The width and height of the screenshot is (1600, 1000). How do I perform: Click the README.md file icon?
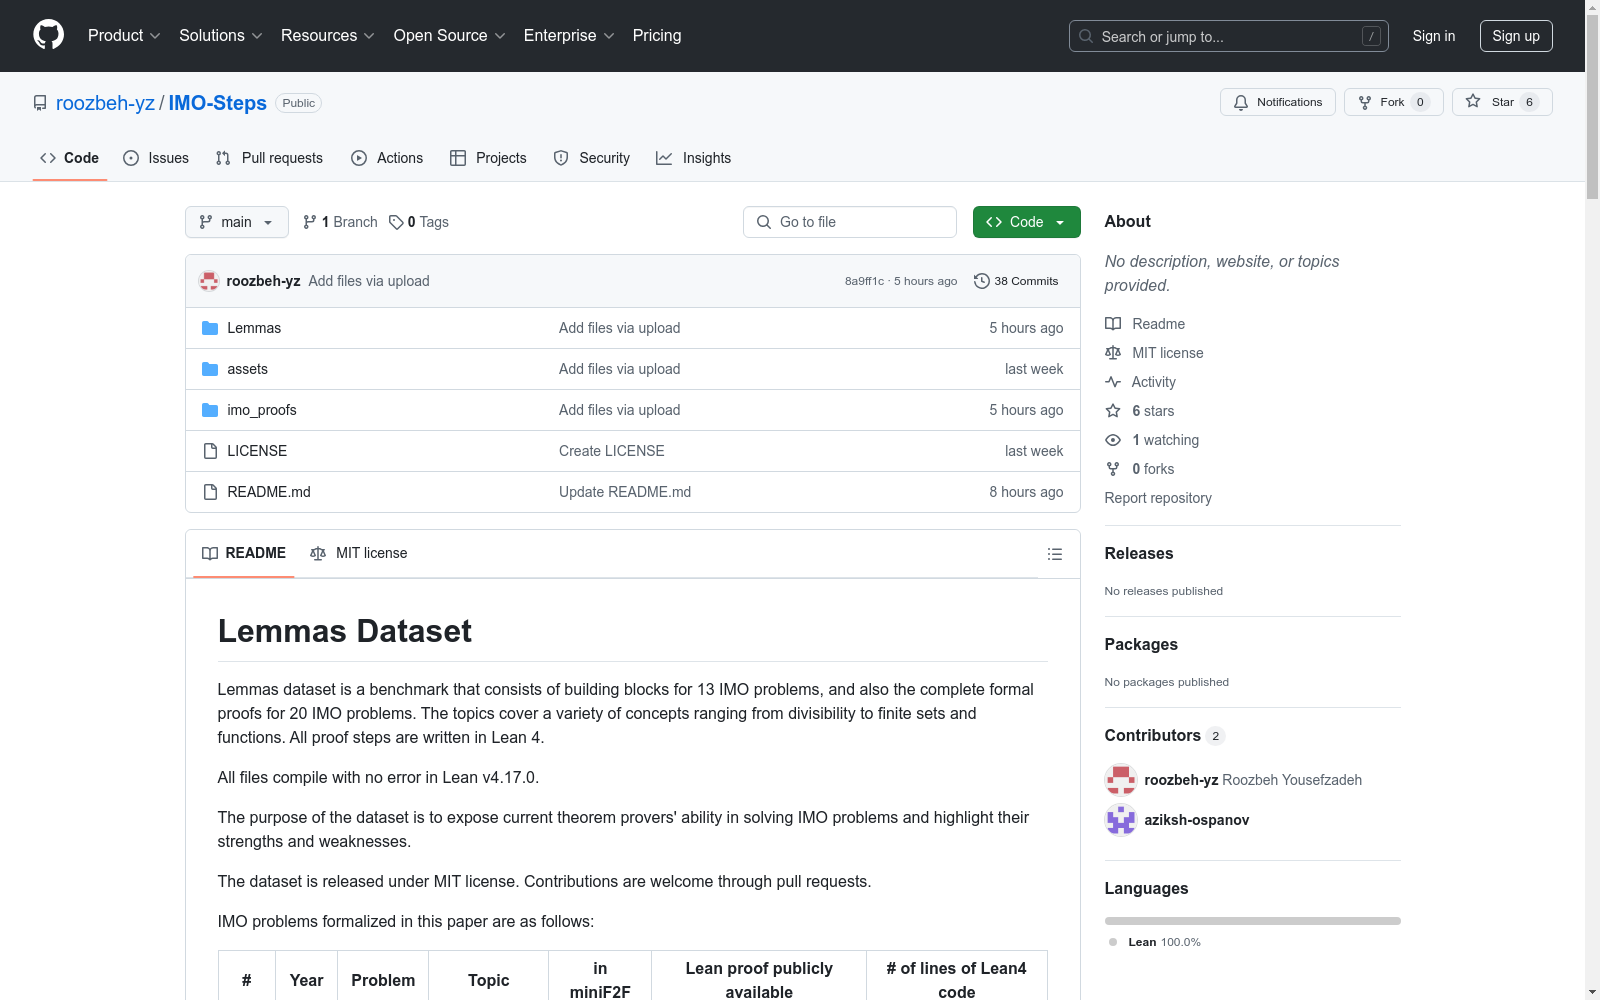point(210,492)
